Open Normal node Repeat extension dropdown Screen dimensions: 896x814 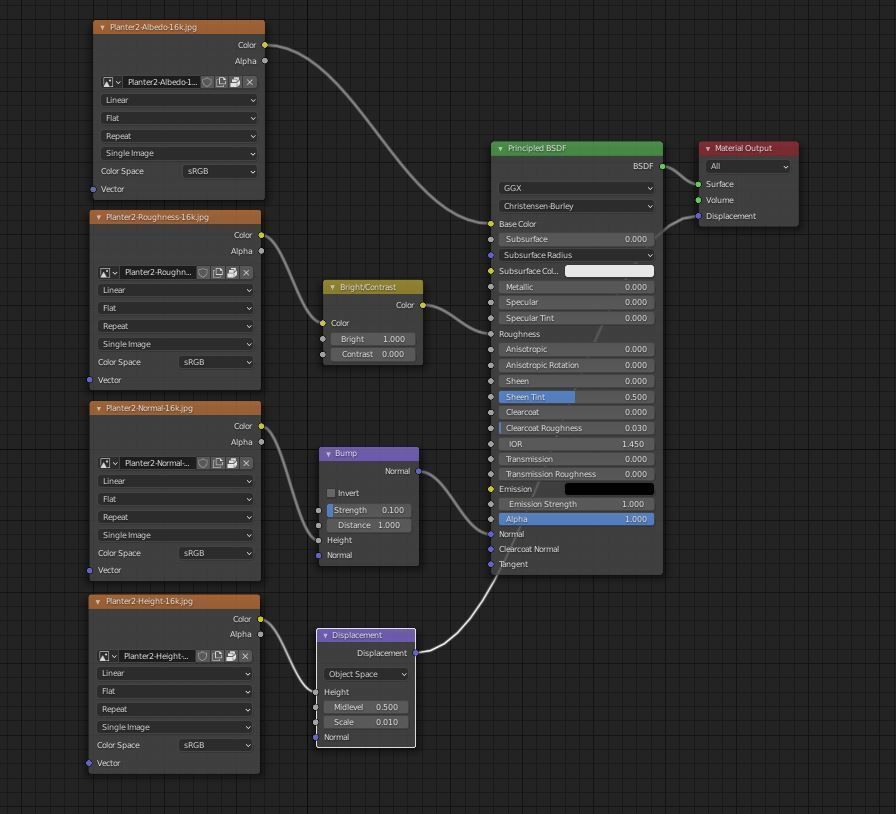tap(176, 517)
